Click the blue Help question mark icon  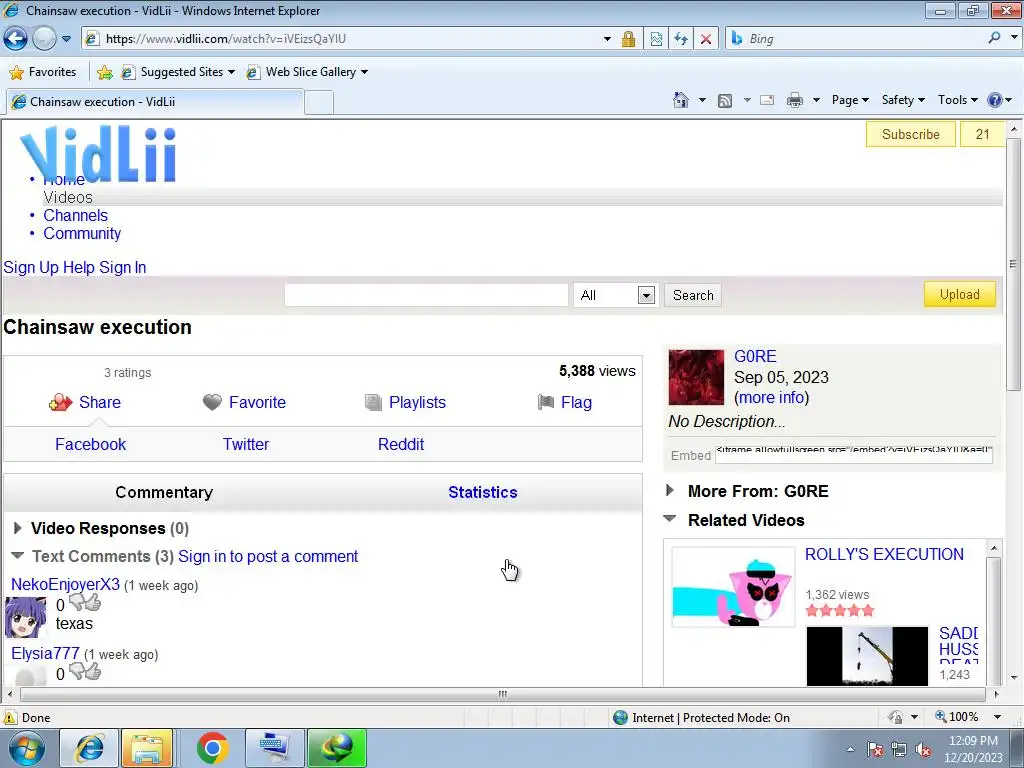995,100
